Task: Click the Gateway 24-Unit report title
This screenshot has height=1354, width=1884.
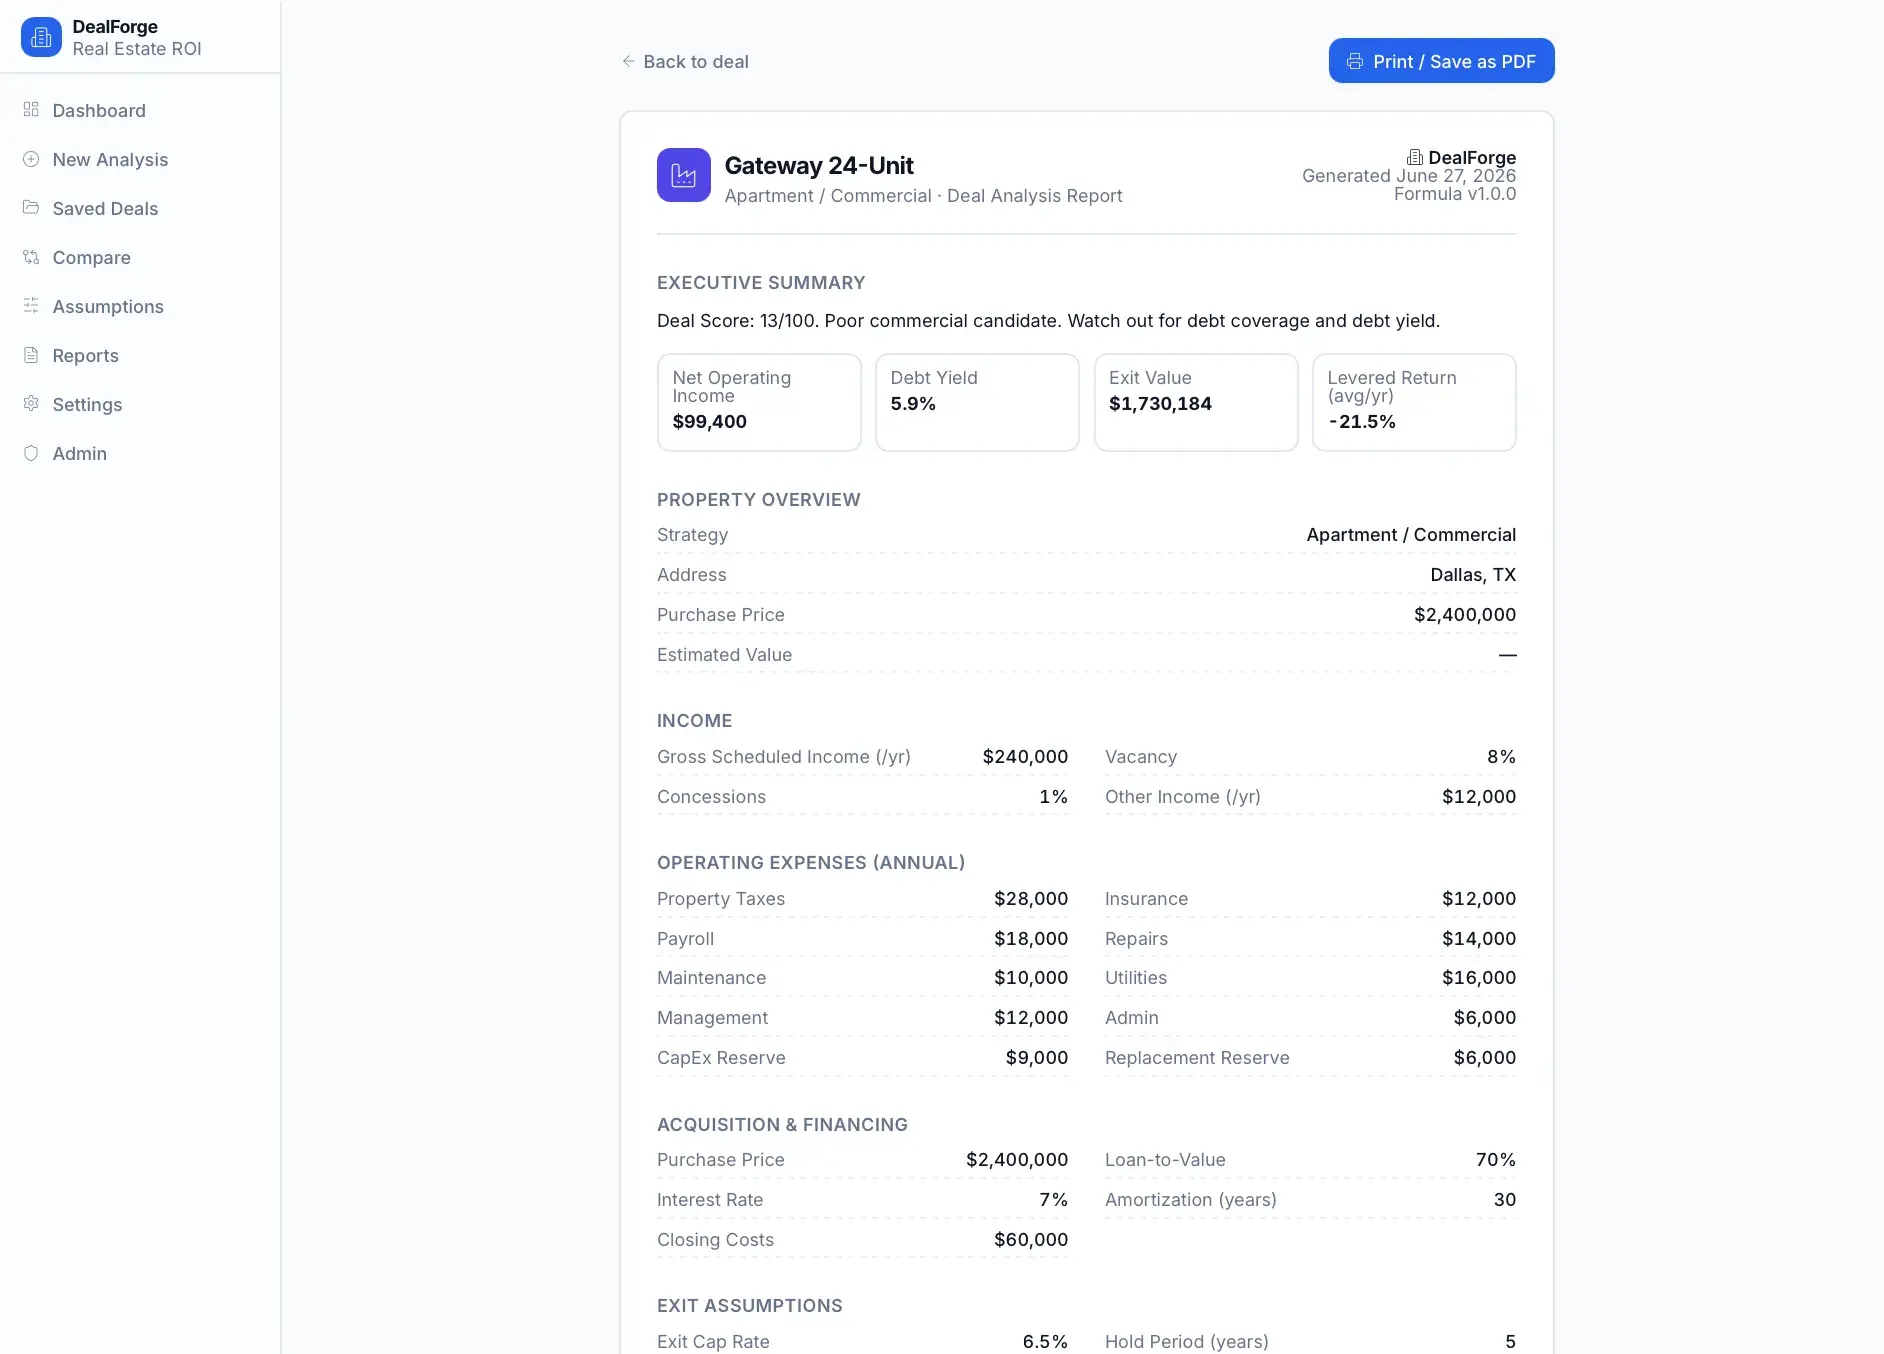Action: pos(819,165)
